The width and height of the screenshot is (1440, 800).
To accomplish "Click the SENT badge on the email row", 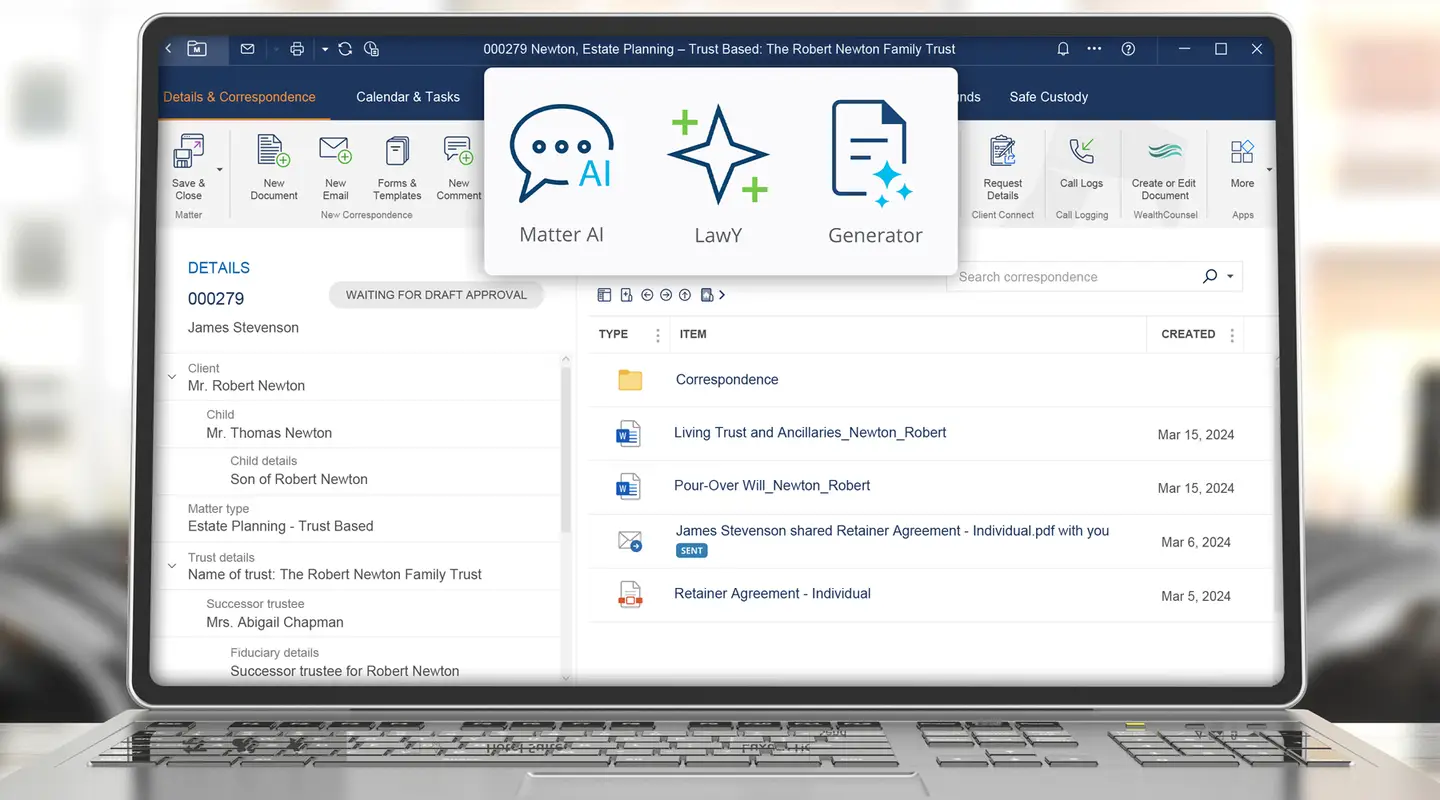I will [692, 550].
